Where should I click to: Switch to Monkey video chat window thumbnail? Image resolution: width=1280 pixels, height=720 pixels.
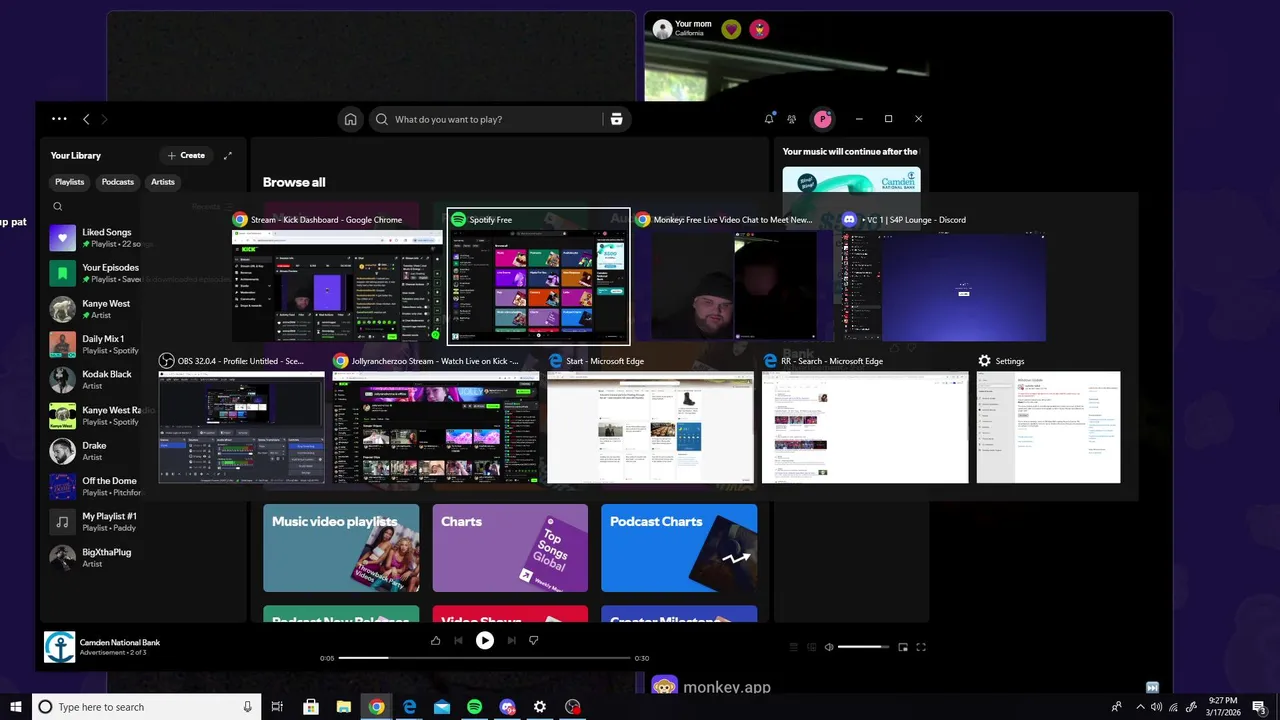tap(734, 276)
